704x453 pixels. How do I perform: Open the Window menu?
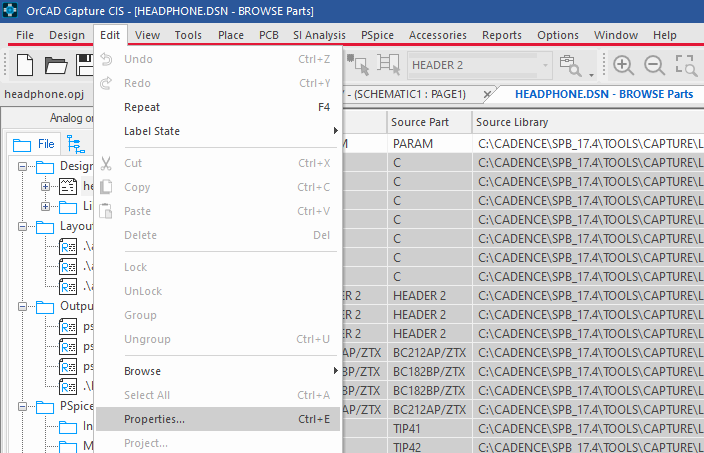click(x=616, y=35)
